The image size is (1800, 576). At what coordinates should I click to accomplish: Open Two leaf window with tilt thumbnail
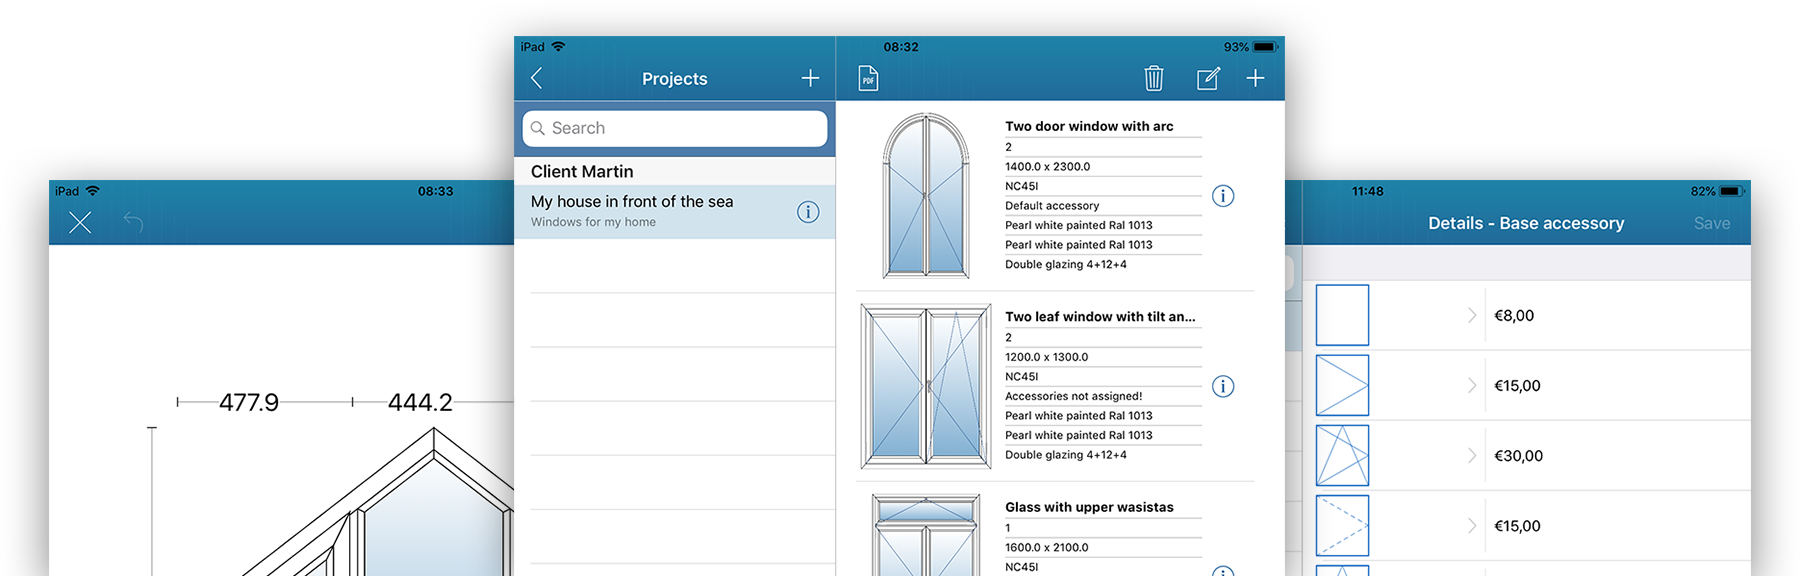tap(926, 386)
